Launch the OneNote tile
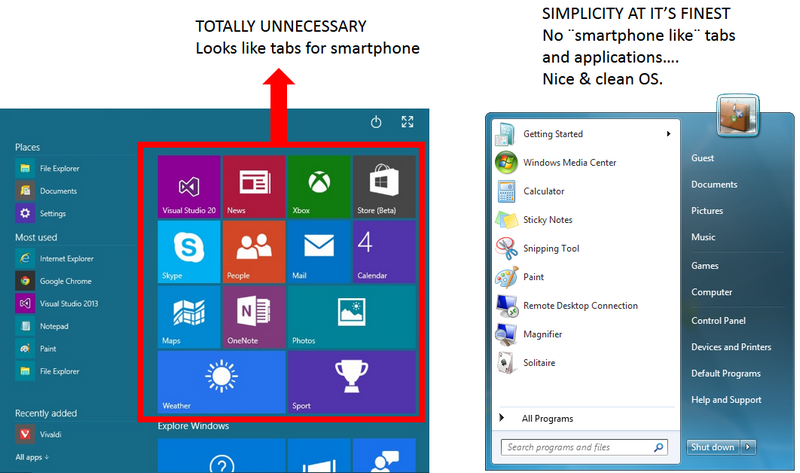This screenshot has height=473, width=800. pyautogui.click(x=254, y=317)
